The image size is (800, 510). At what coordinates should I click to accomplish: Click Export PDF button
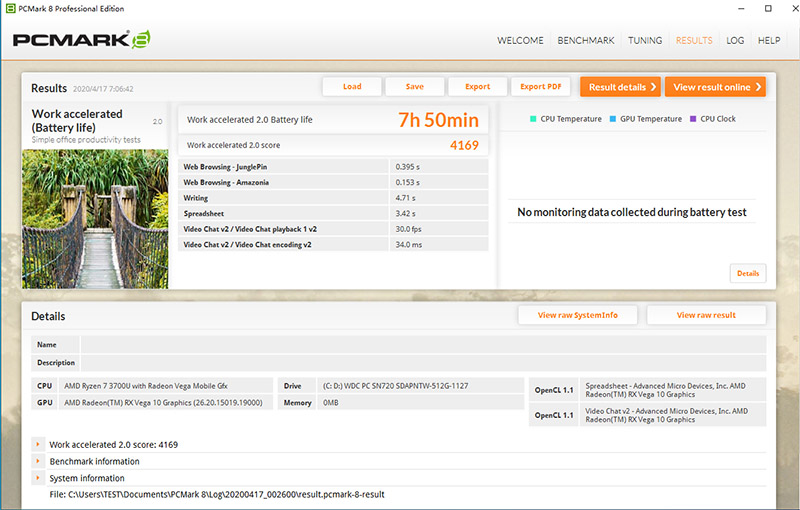[541, 87]
